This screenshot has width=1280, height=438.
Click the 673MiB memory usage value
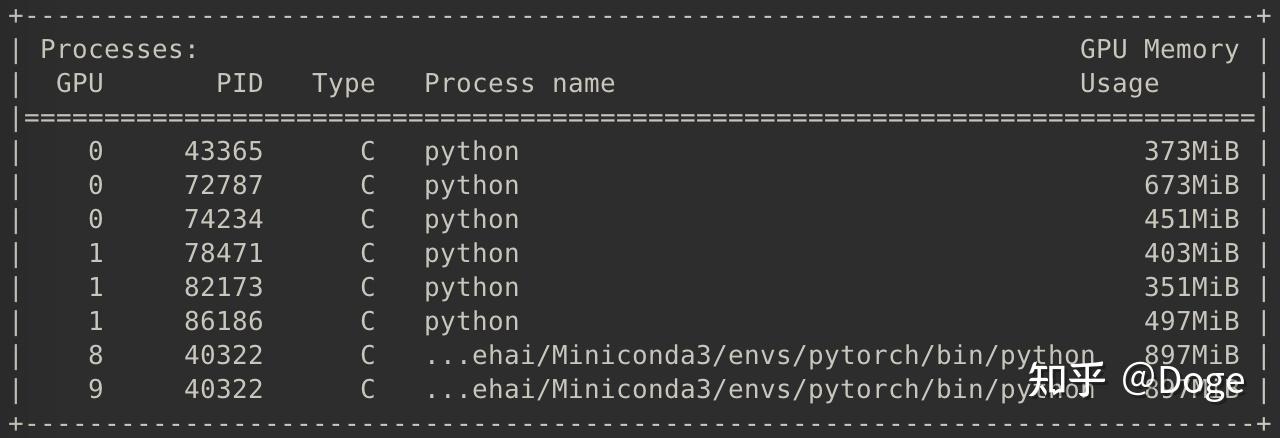pos(1191,185)
